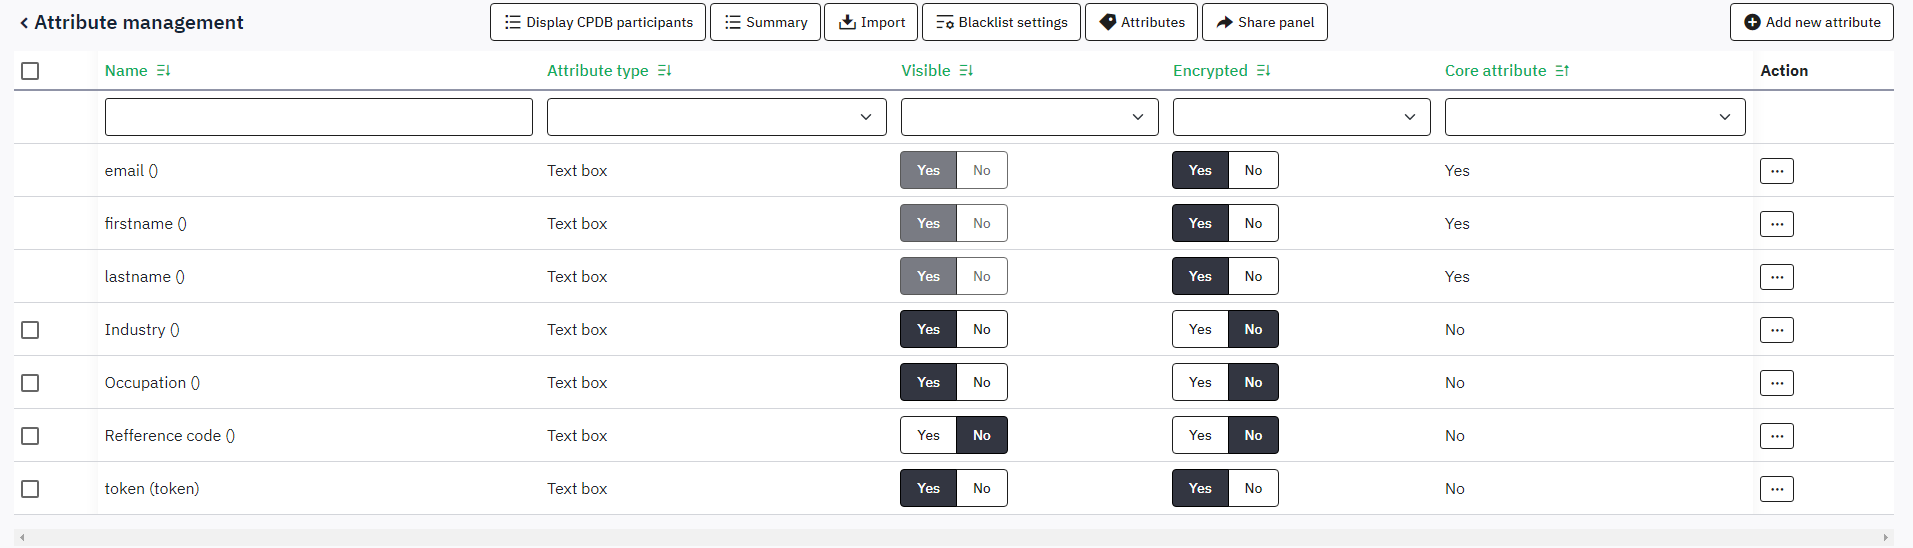Open the action menu for token row

[x=1776, y=489]
